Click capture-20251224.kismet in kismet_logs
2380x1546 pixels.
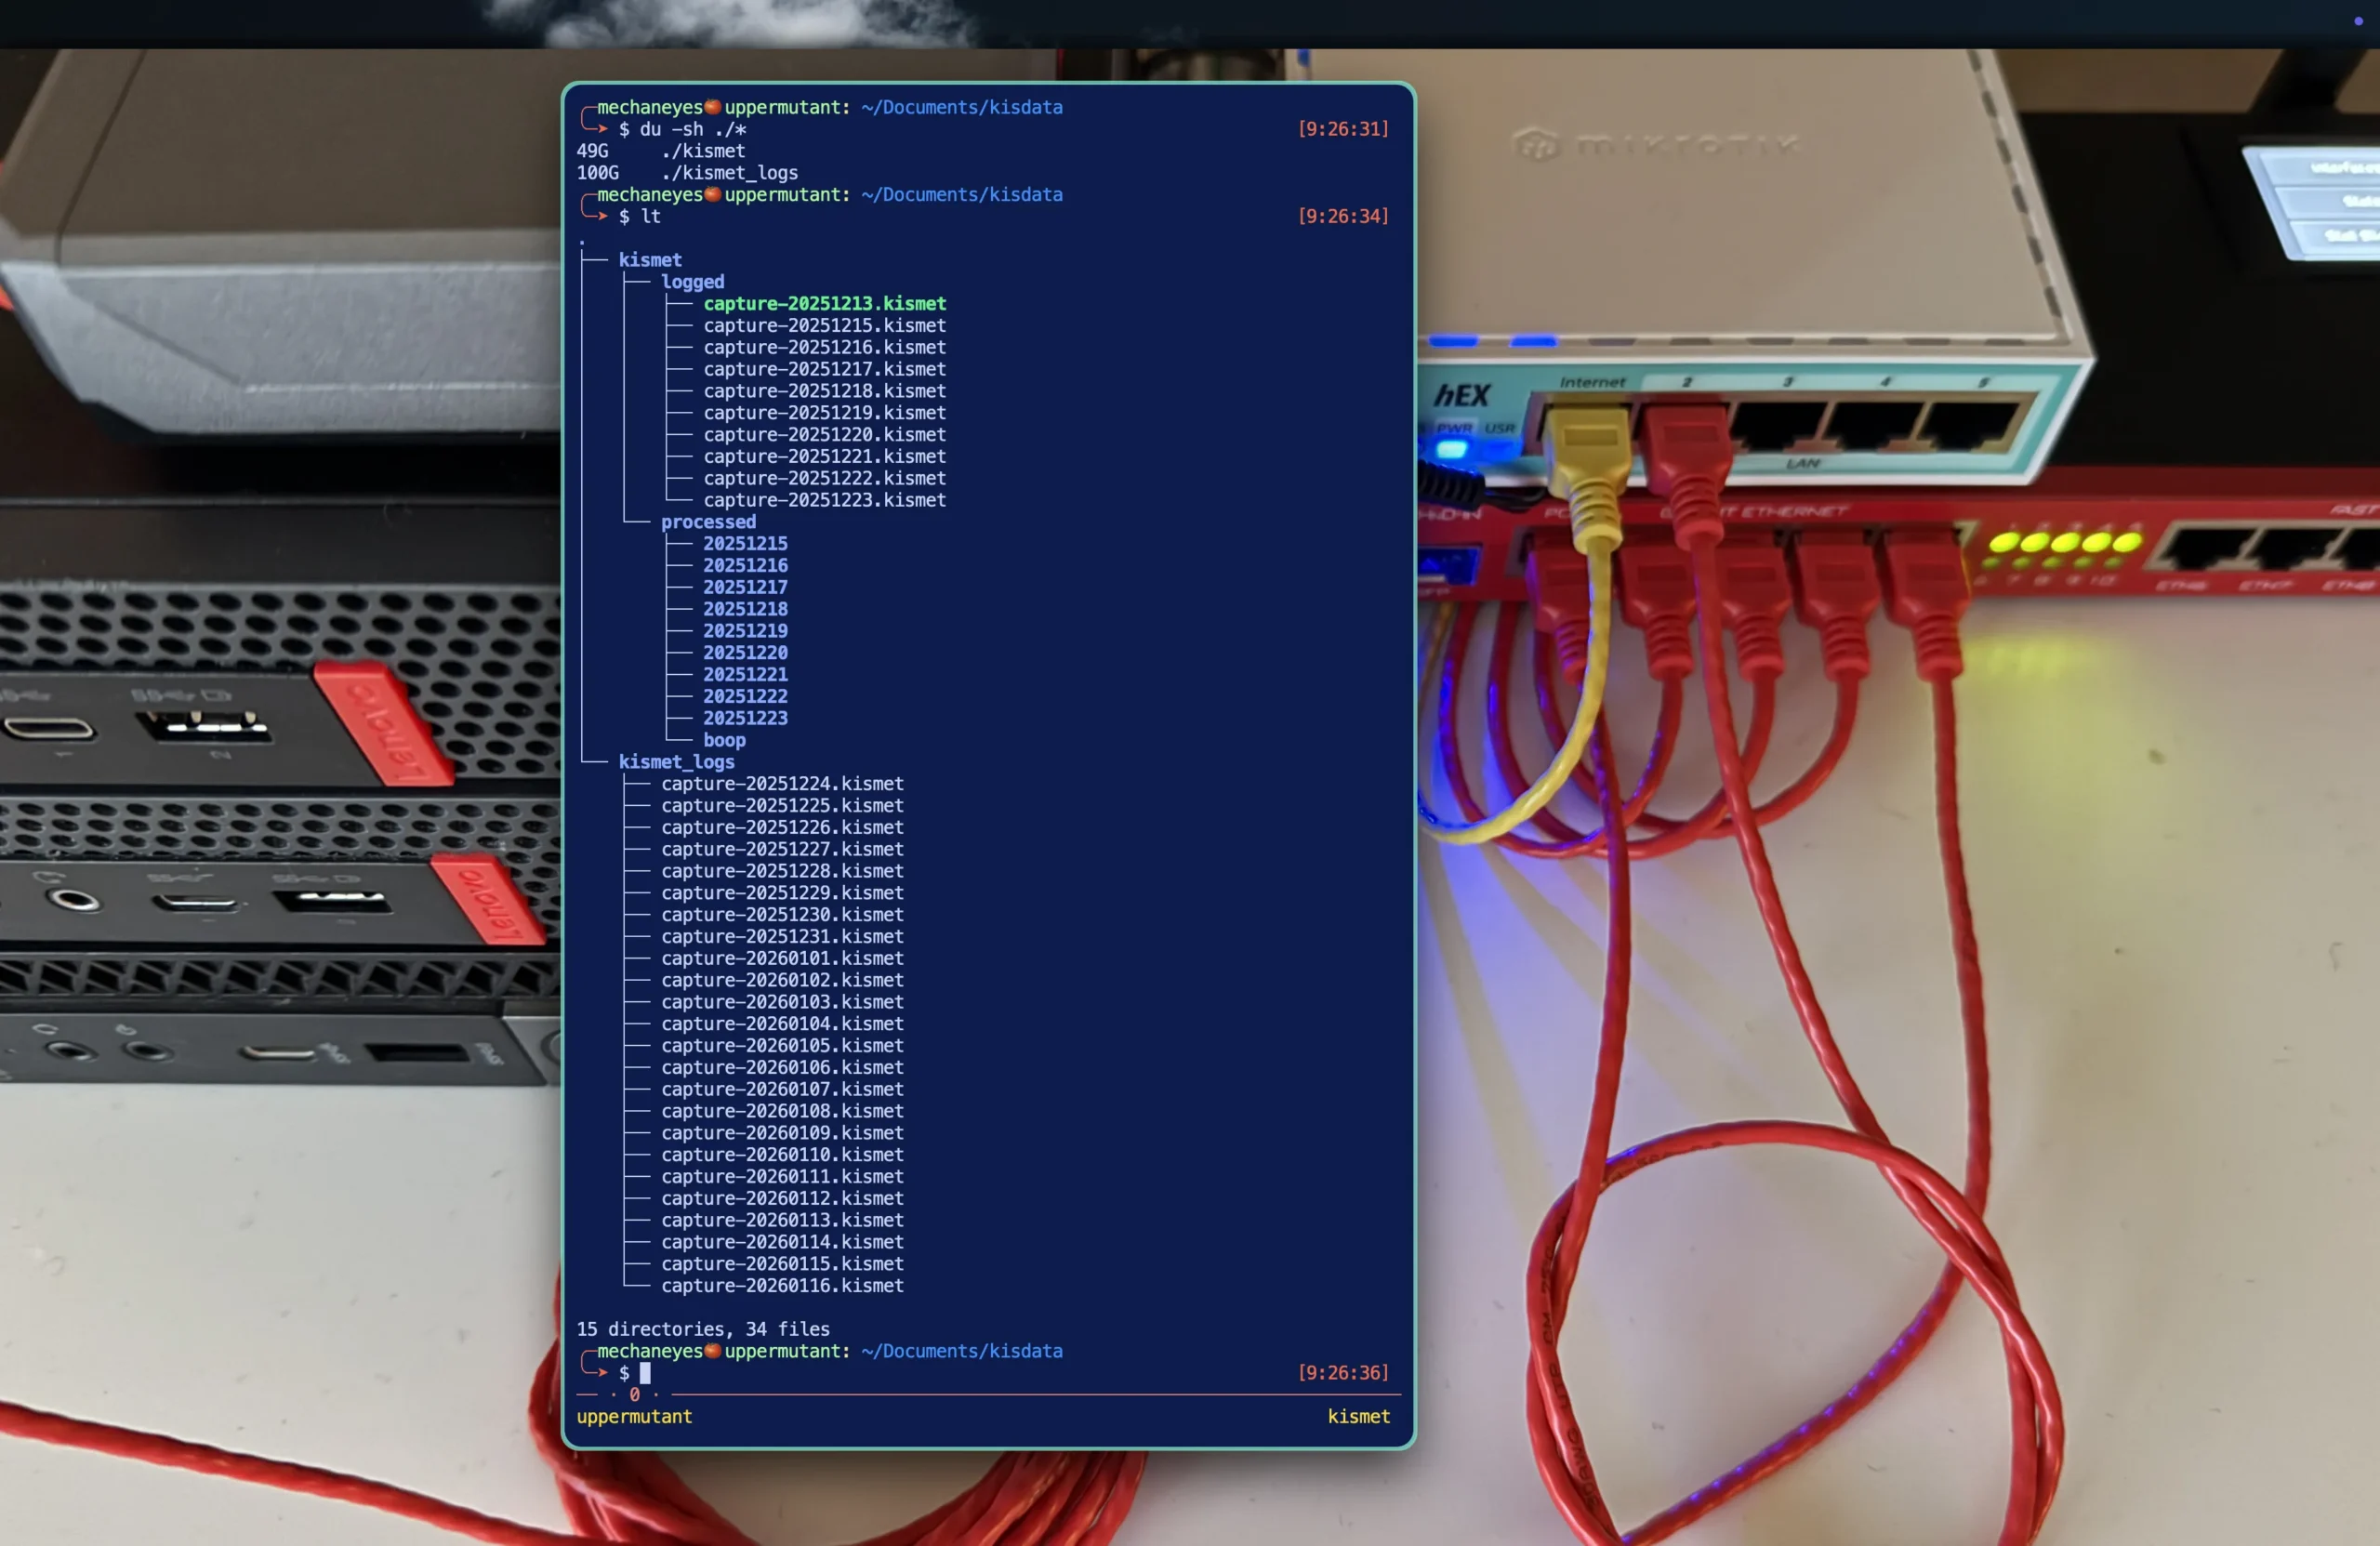click(782, 783)
